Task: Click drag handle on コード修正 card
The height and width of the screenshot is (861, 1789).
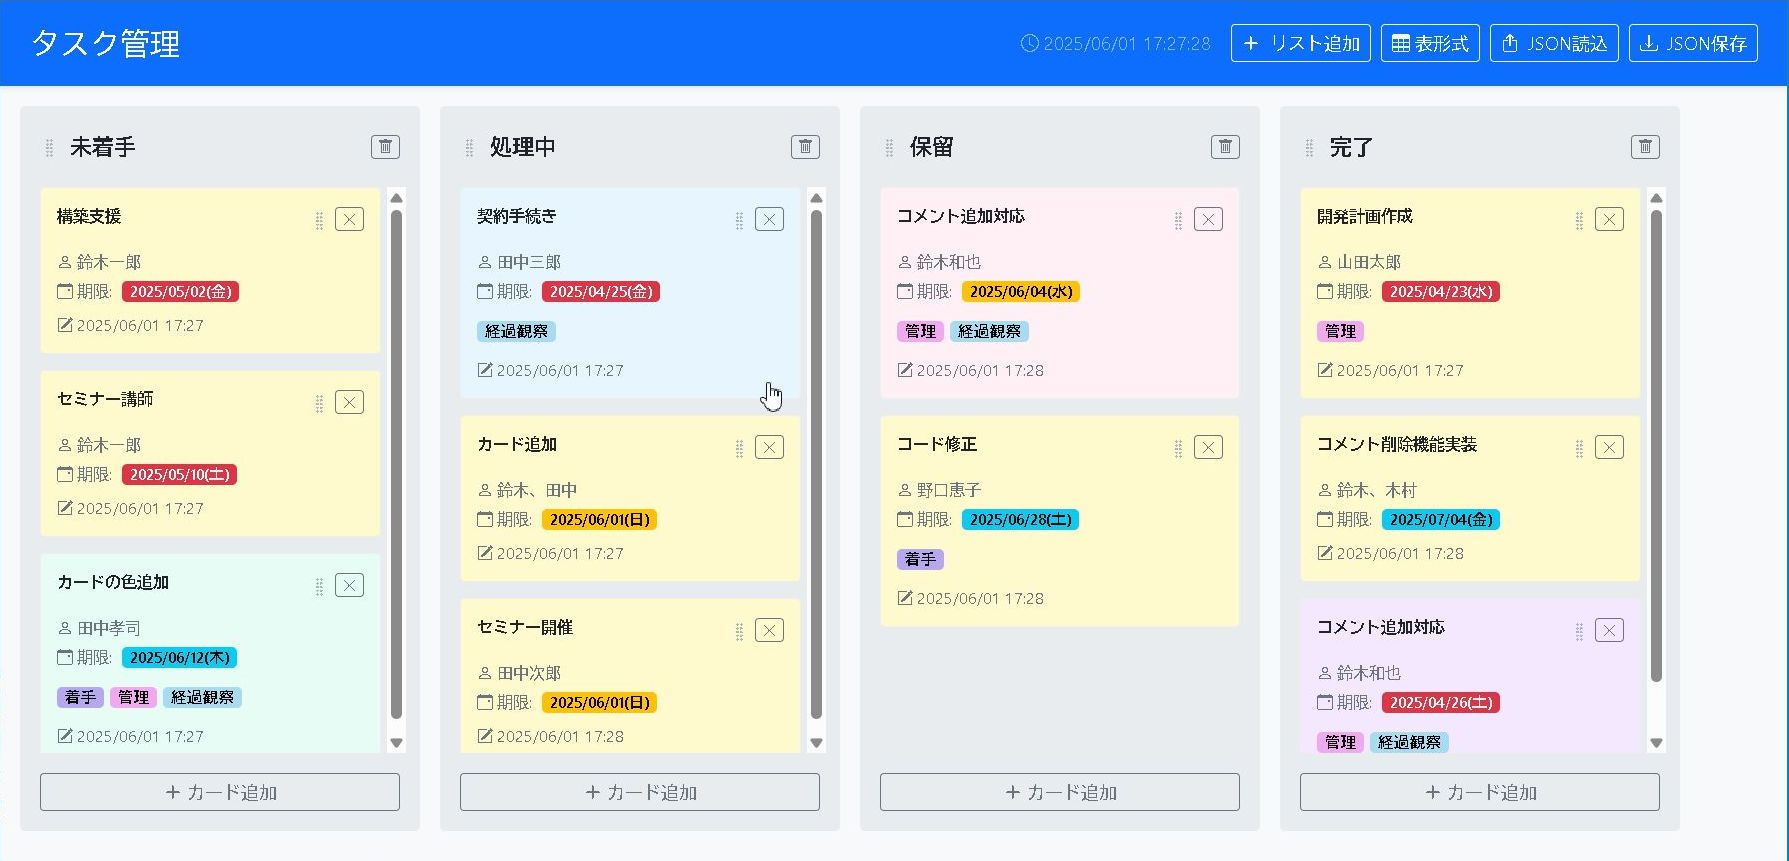Action: pyautogui.click(x=1178, y=449)
